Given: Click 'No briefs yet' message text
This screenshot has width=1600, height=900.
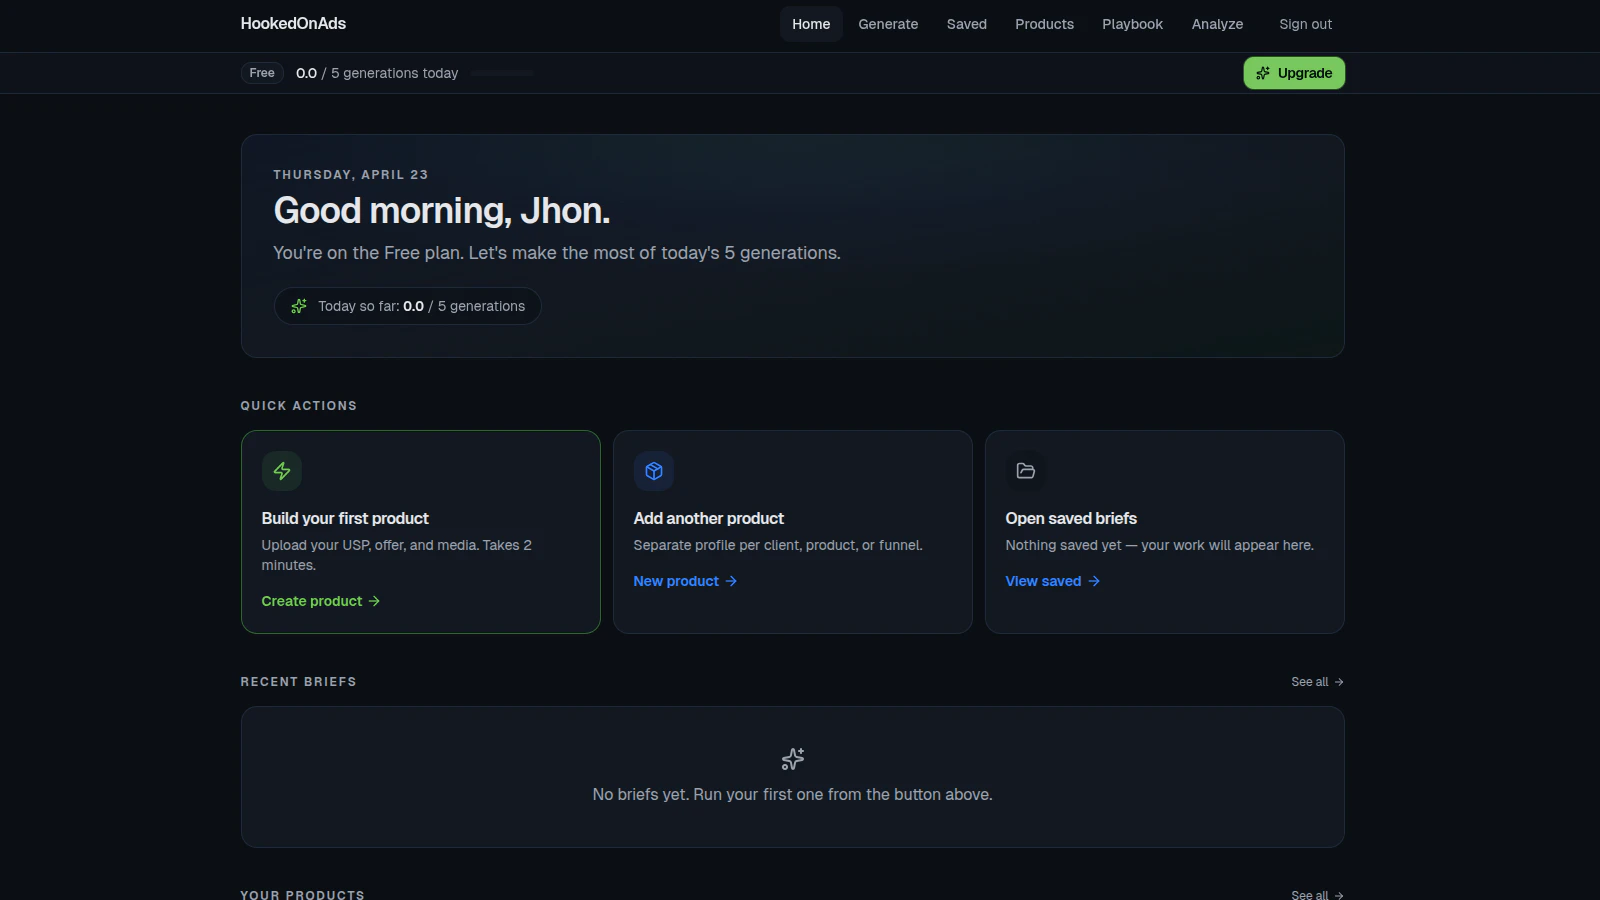Looking at the screenshot, I should 793,794.
